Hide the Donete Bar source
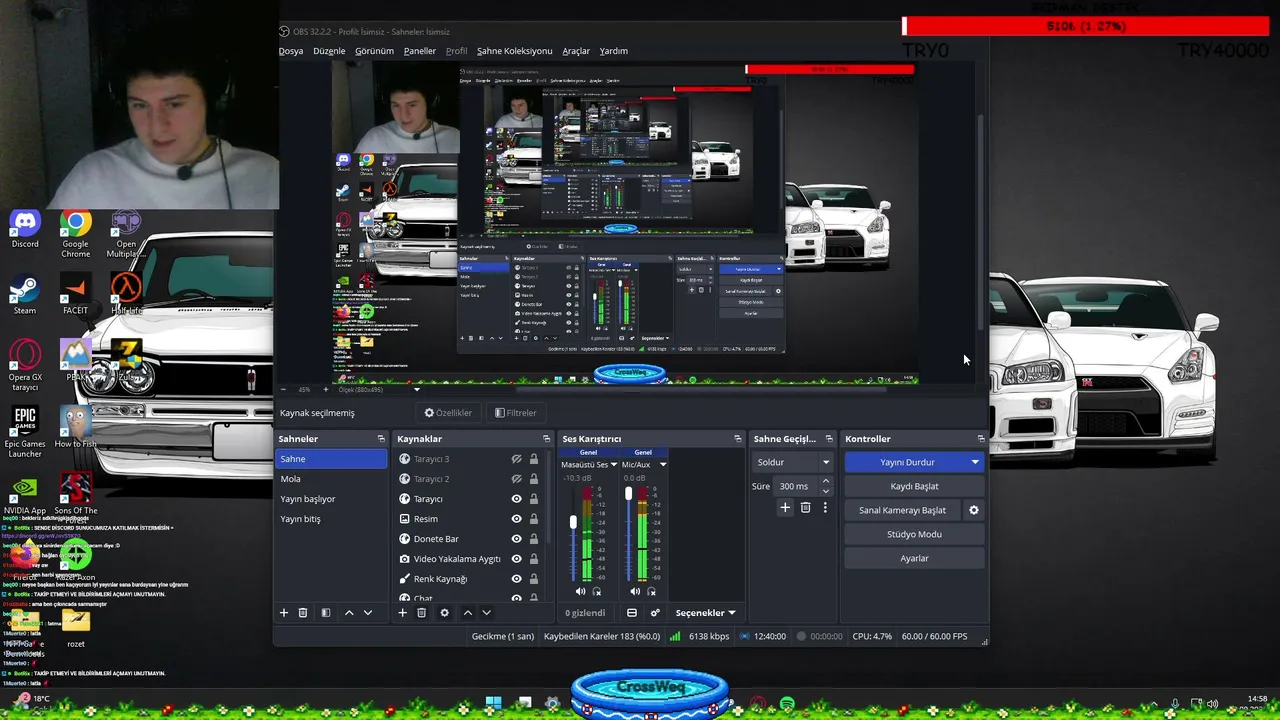The image size is (1280, 720). 517,539
